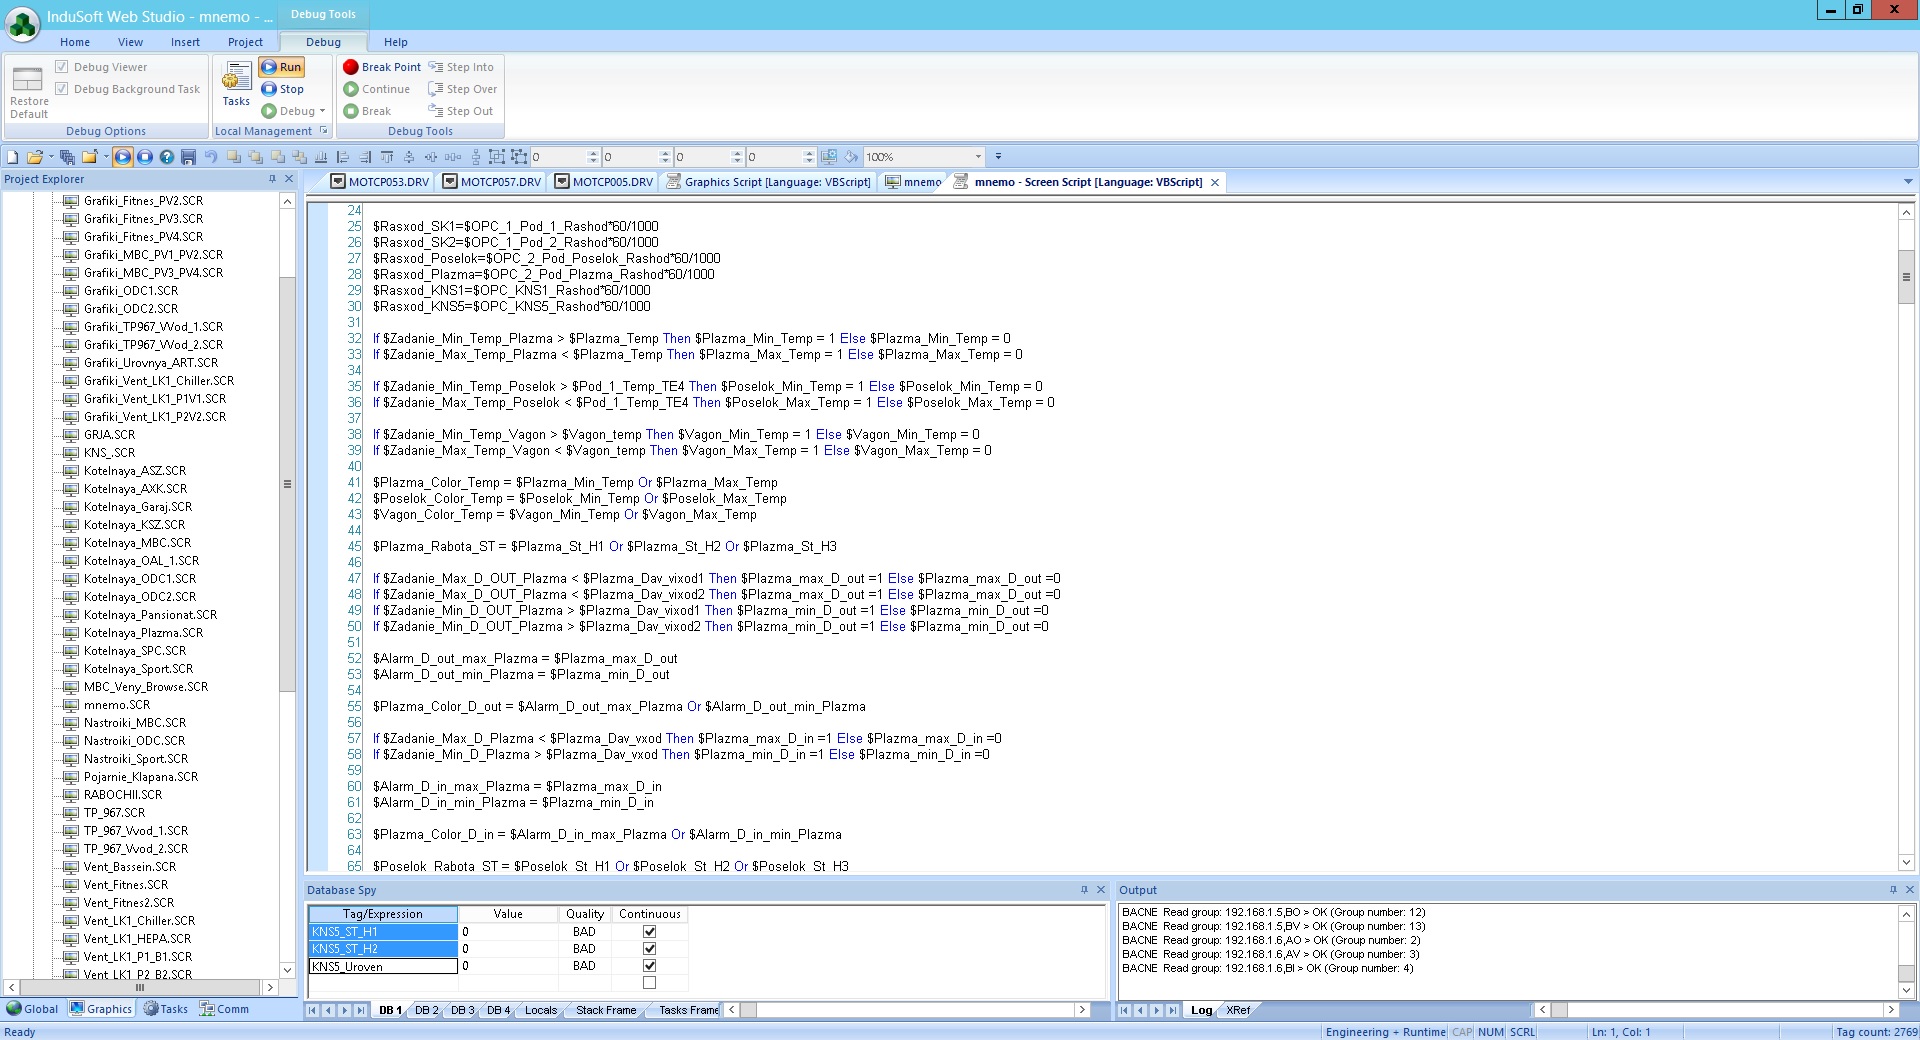
Task: Select Kotelnaya_Plazma.SCR in Project Explorer
Action: click(143, 633)
